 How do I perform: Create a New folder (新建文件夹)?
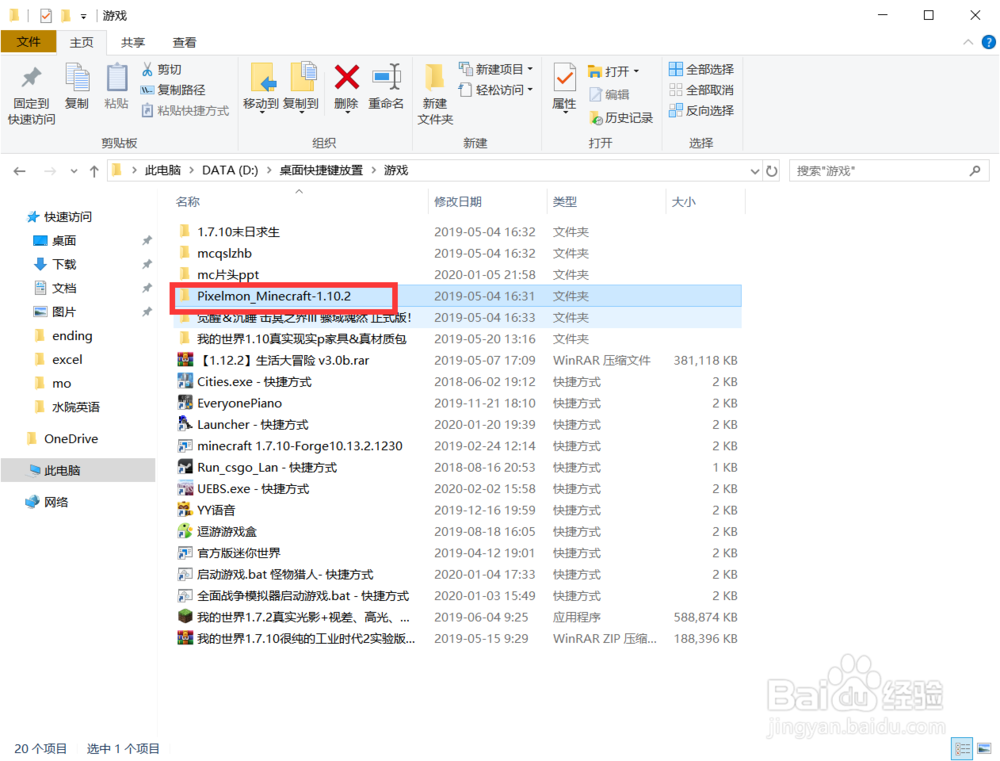pyautogui.click(x=435, y=94)
